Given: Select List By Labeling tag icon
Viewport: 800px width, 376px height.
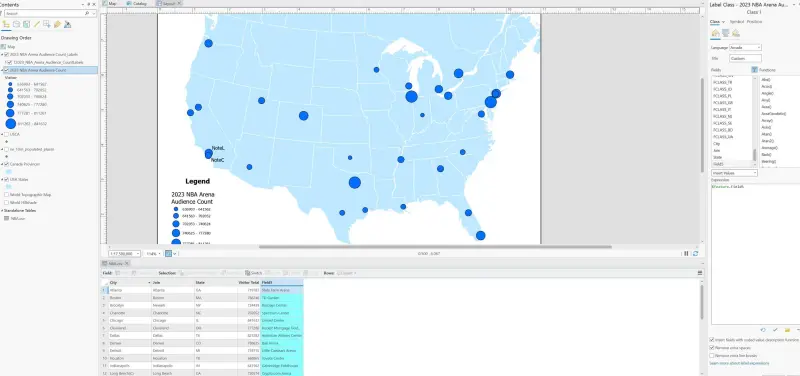Looking at the screenshot, I should 57,24.
